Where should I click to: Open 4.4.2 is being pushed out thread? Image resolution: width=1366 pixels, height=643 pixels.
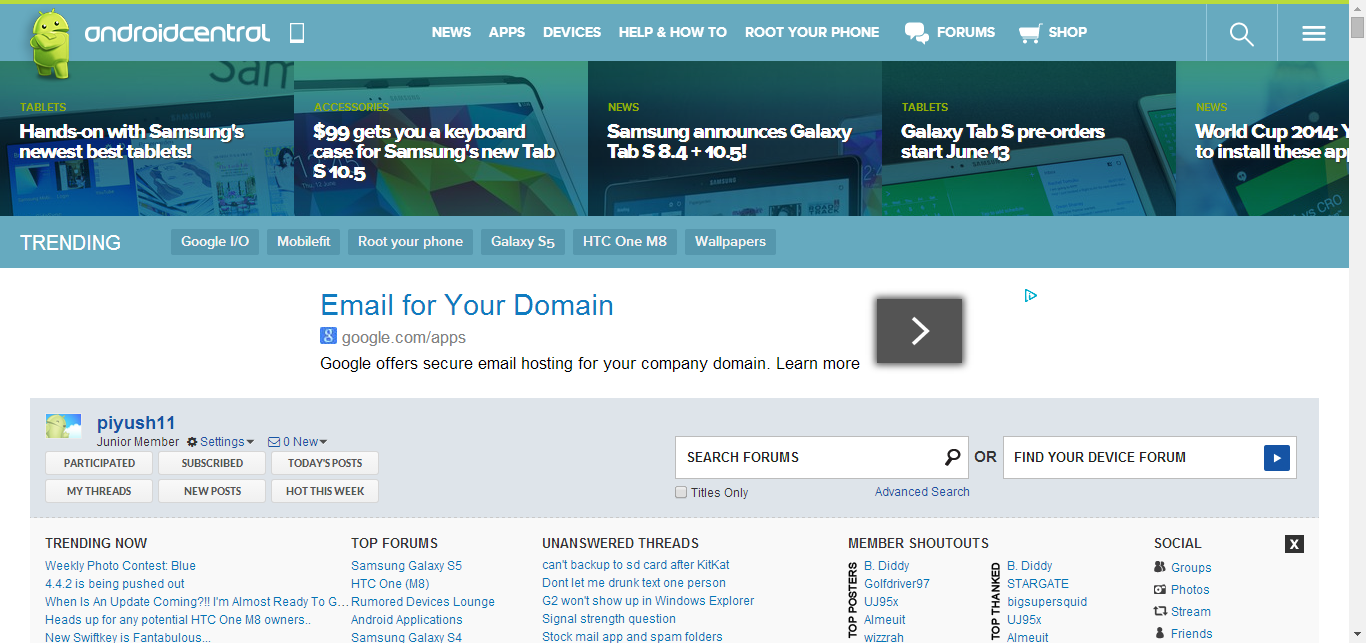click(115, 584)
